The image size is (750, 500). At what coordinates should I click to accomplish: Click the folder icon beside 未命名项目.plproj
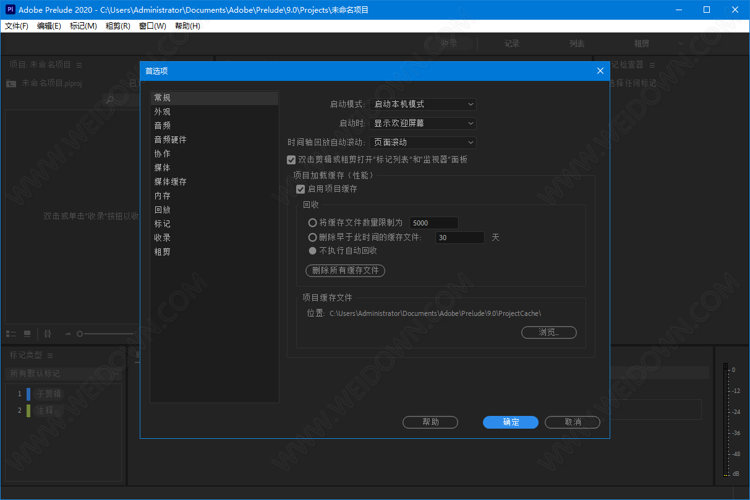(x=11, y=84)
